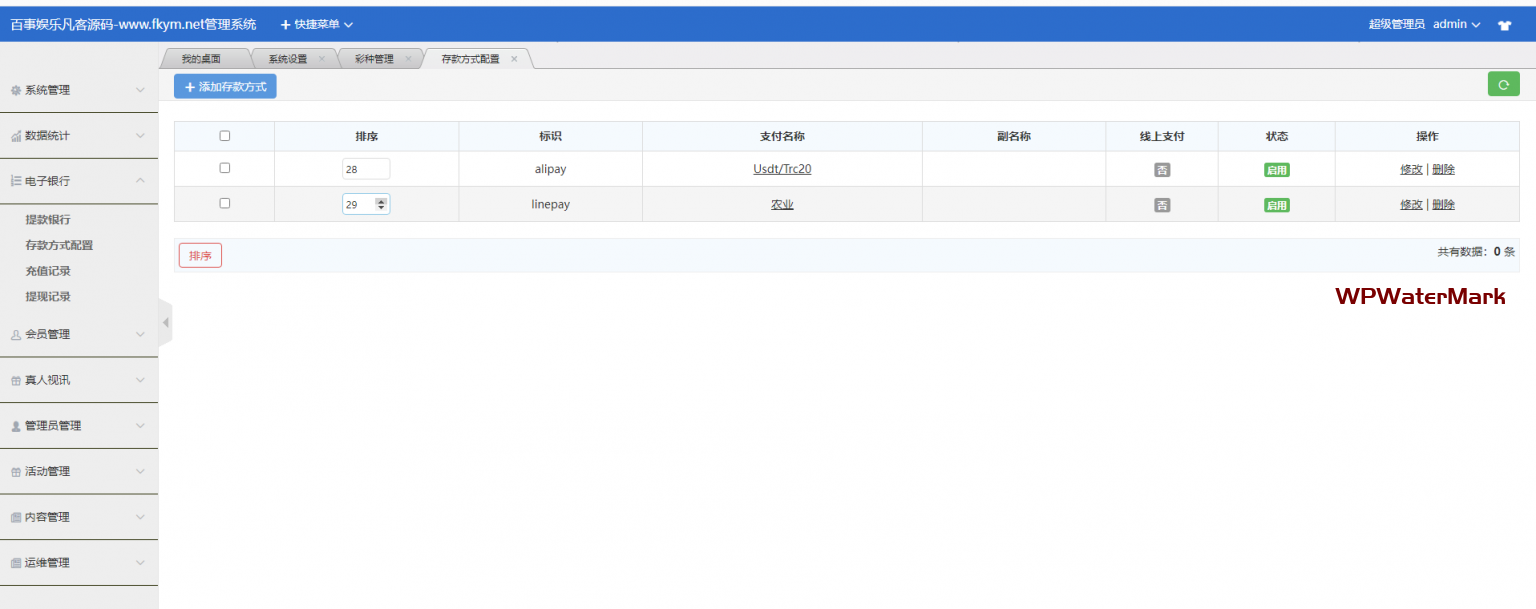1536x609 pixels.
Task: Click the 线上支付 column header
Action: coord(1162,137)
